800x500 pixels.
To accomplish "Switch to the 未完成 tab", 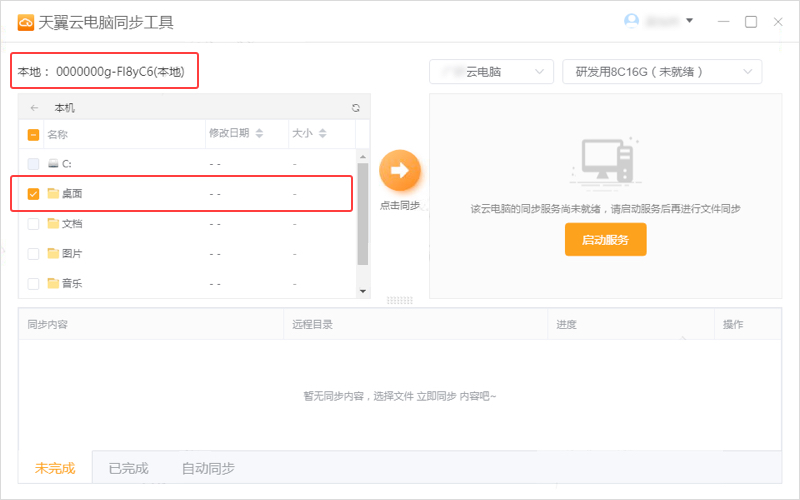I will coord(55,468).
